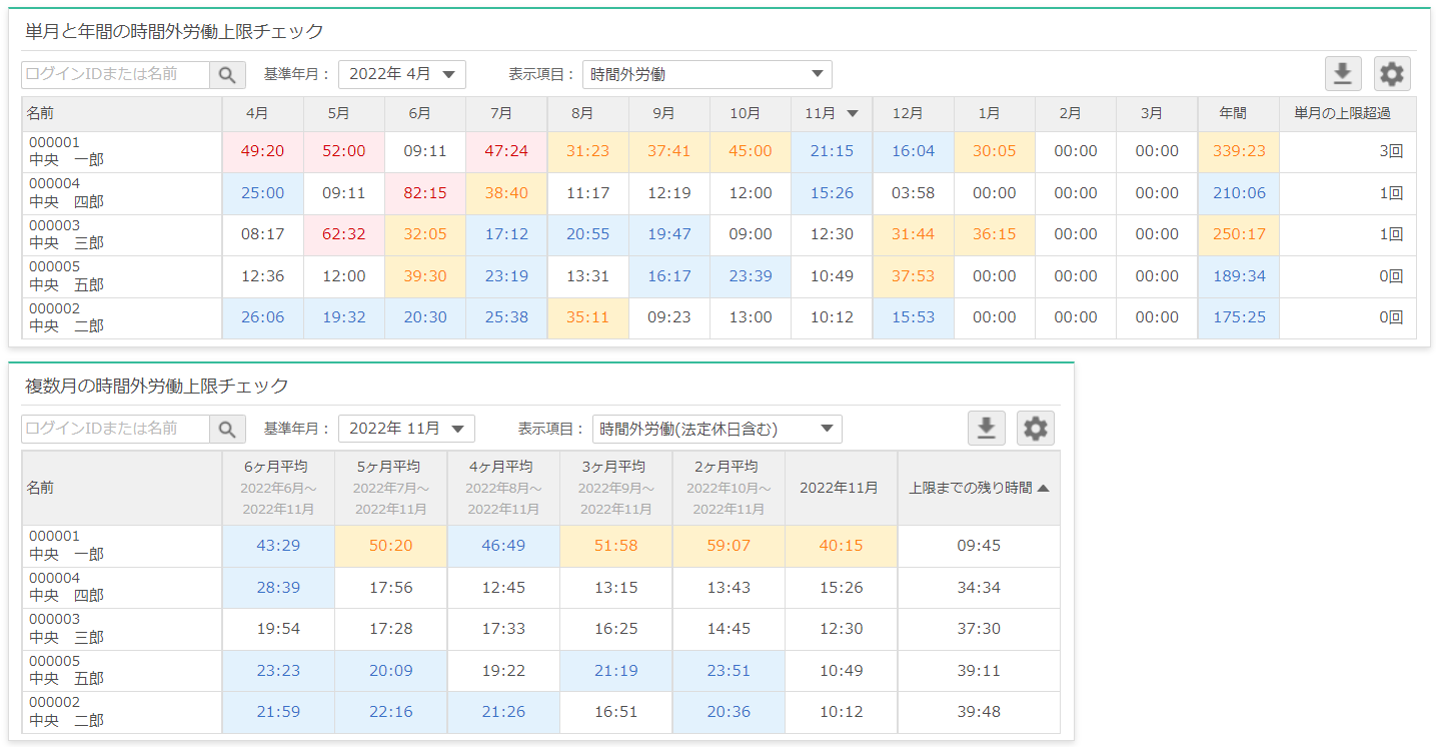Expand the 時間外労働(法定休日含む) dropdown
1436x747 pixels.
716,429
